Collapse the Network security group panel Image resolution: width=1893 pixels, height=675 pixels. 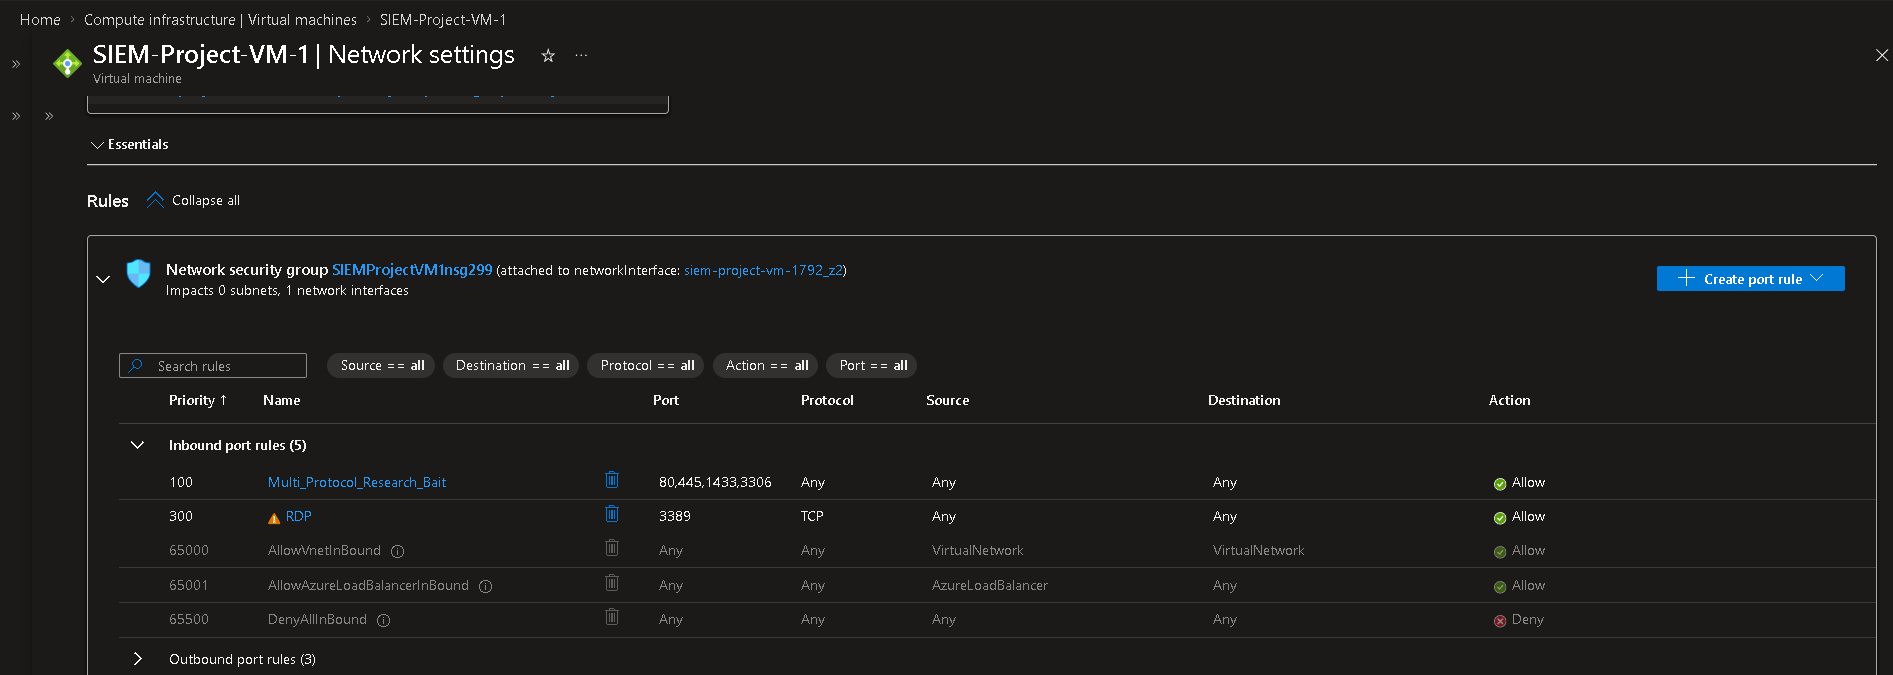click(103, 280)
